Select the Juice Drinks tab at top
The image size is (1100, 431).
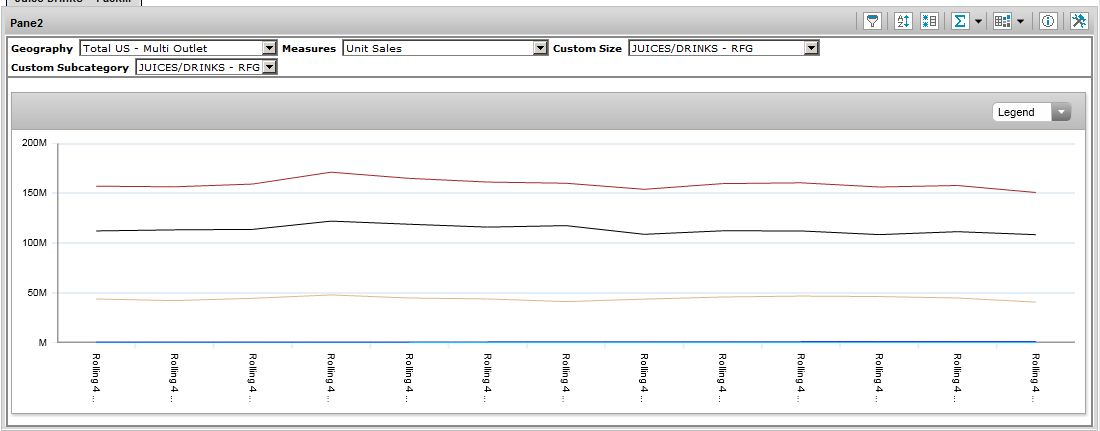click(x=70, y=2)
